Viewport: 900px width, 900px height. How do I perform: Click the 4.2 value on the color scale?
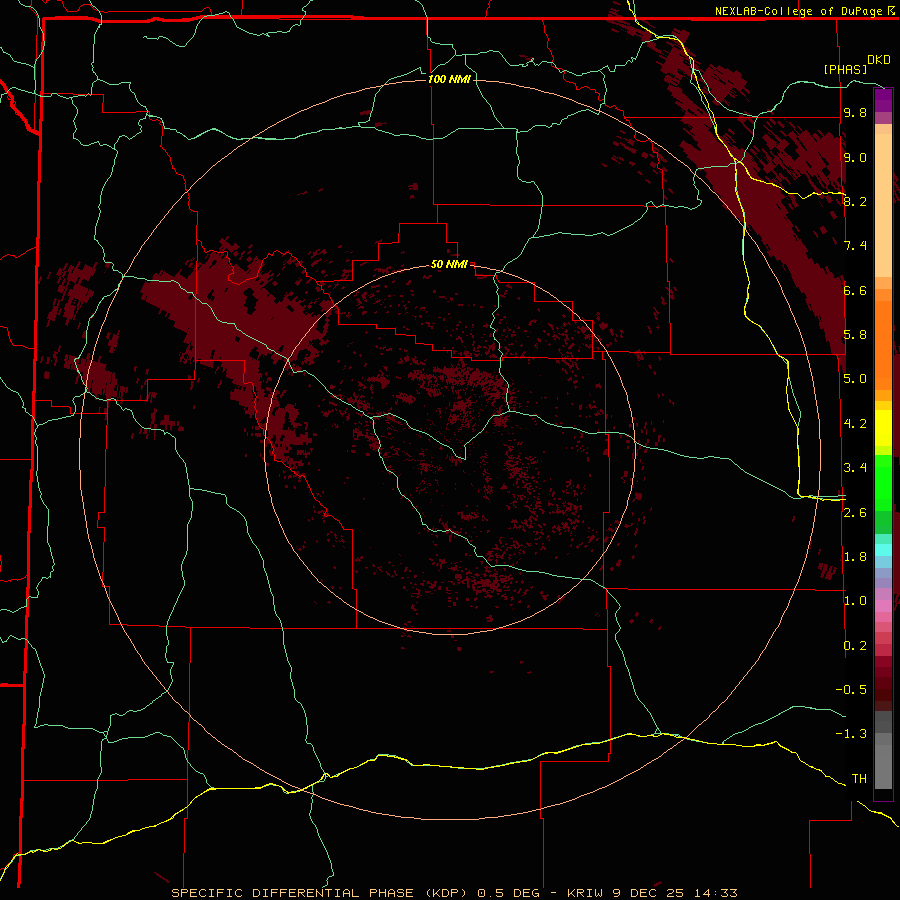855,424
